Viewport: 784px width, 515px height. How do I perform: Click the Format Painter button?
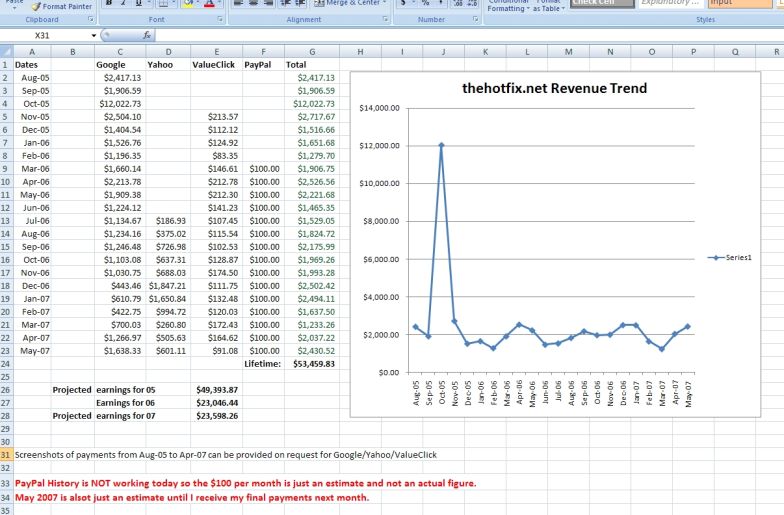62,6
